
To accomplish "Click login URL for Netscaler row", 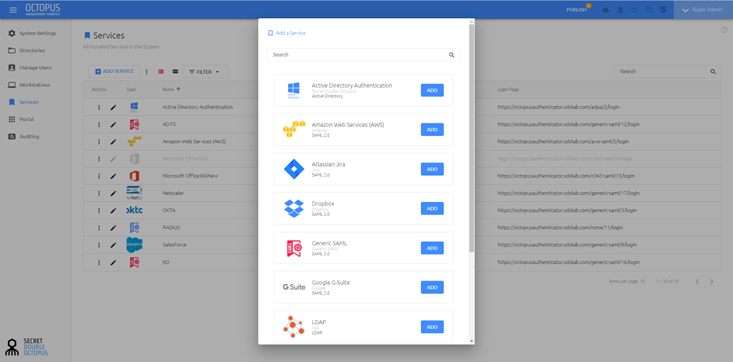I will pyautogui.click(x=568, y=194).
